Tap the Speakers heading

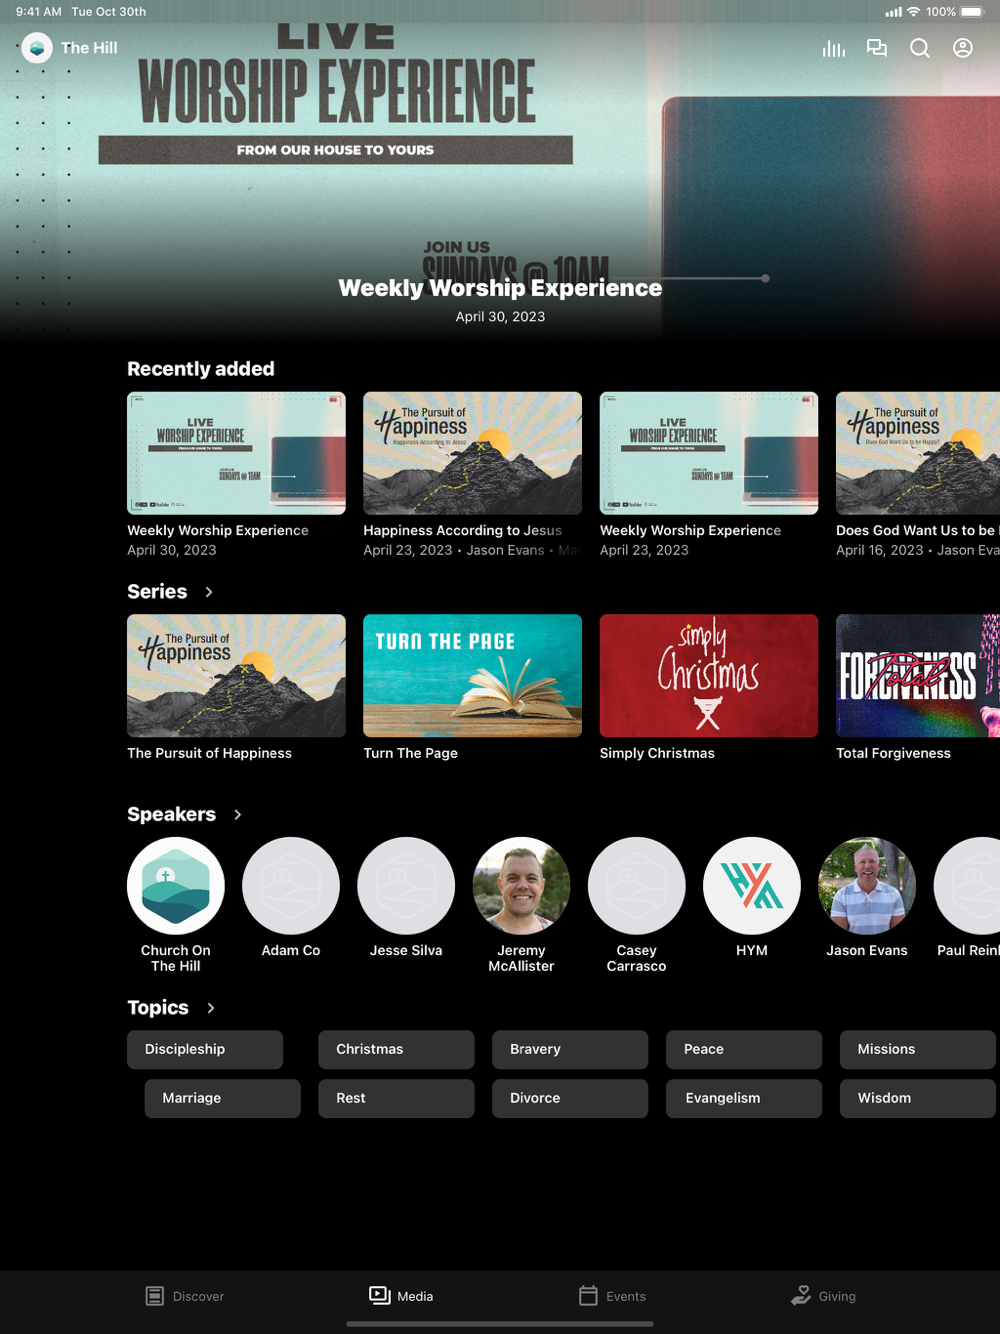coord(171,815)
